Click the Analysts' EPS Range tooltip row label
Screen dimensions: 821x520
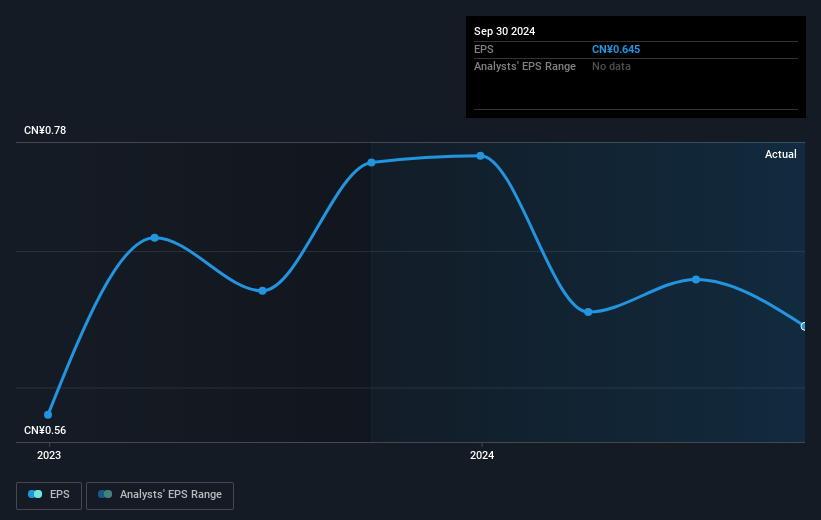click(525, 67)
